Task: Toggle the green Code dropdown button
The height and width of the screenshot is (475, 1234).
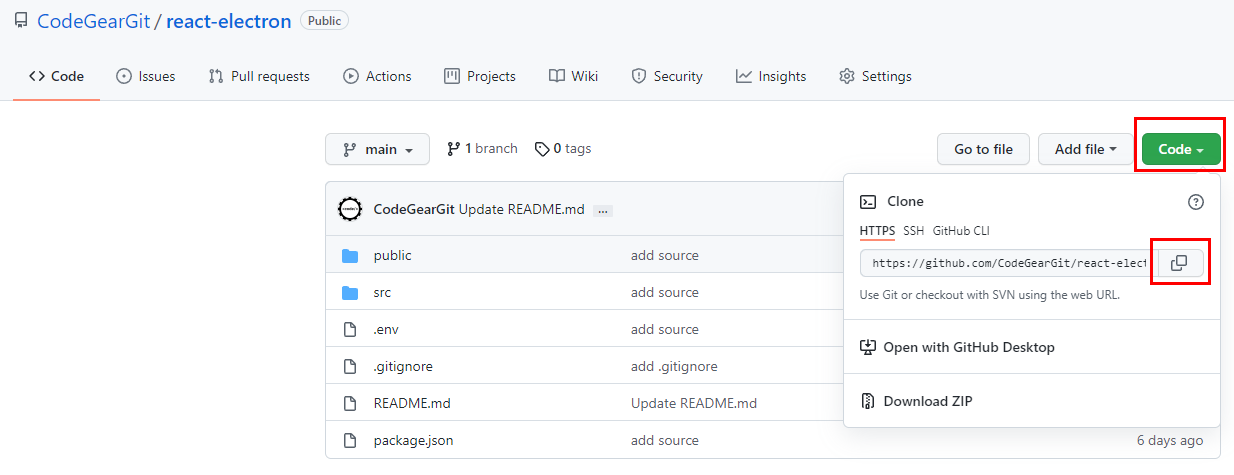Action: [1181, 149]
